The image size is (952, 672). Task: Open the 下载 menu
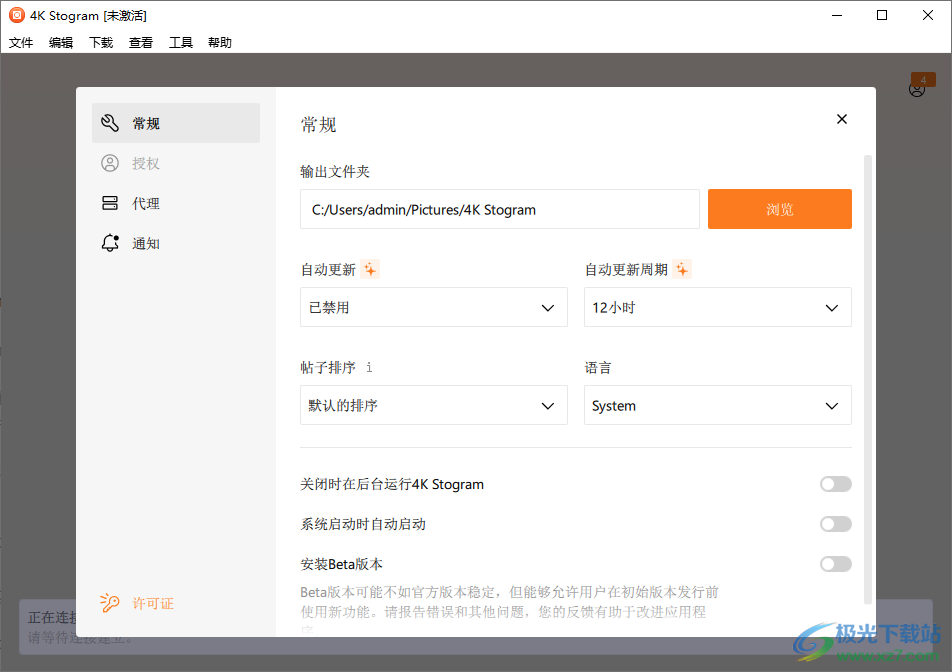[101, 42]
